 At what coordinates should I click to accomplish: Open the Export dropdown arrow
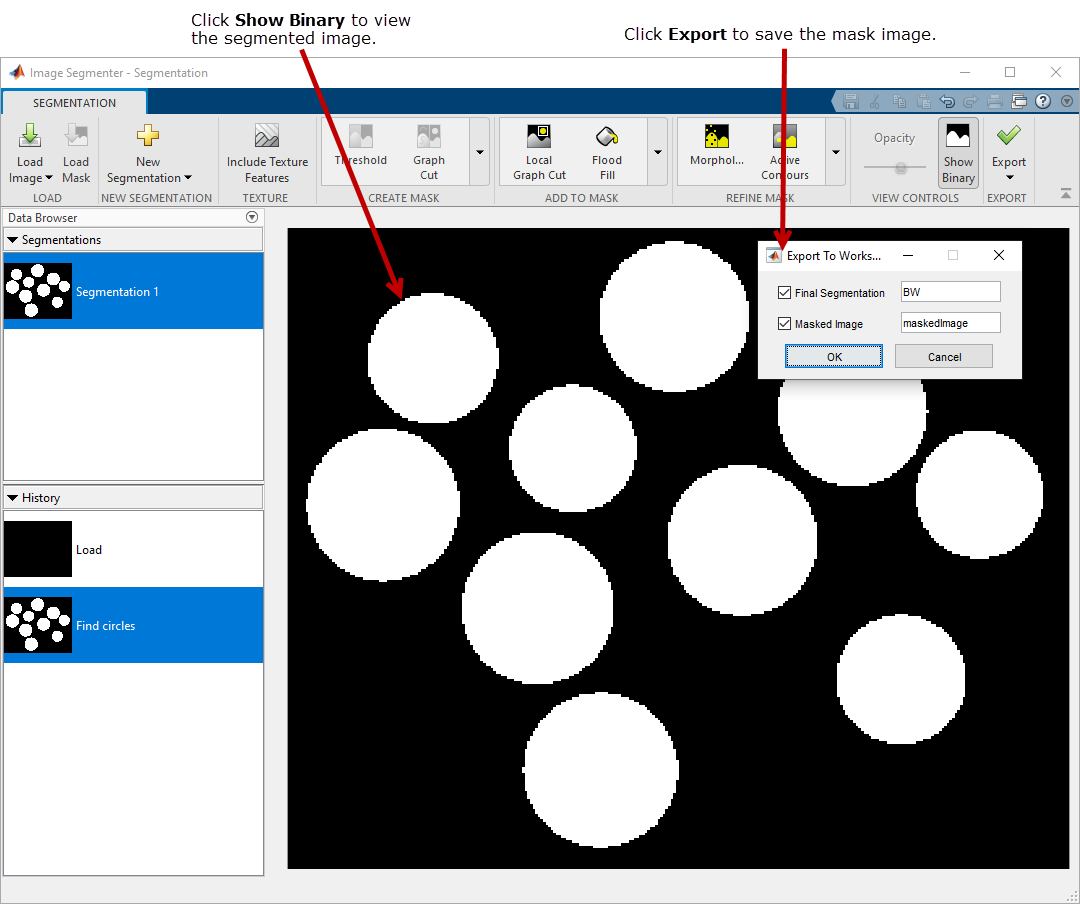click(1009, 178)
